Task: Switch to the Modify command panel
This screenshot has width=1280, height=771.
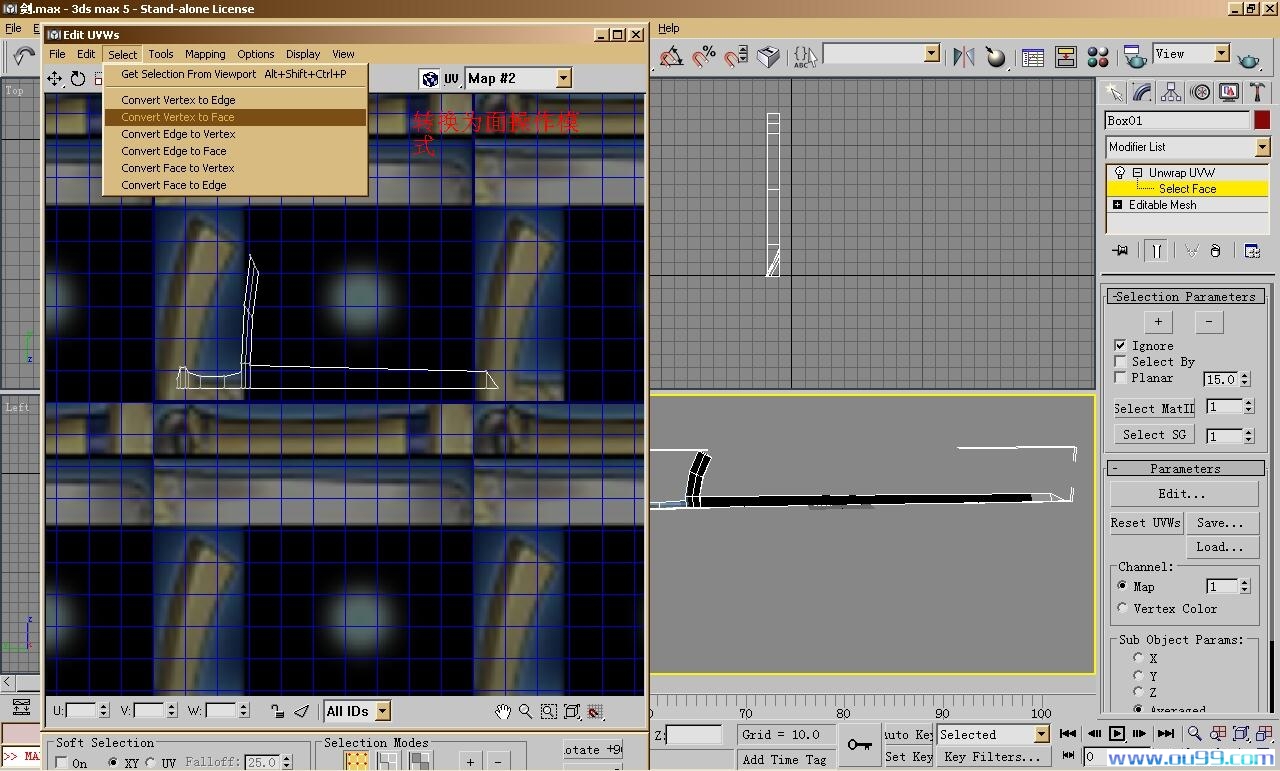Action: coord(1142,92)
